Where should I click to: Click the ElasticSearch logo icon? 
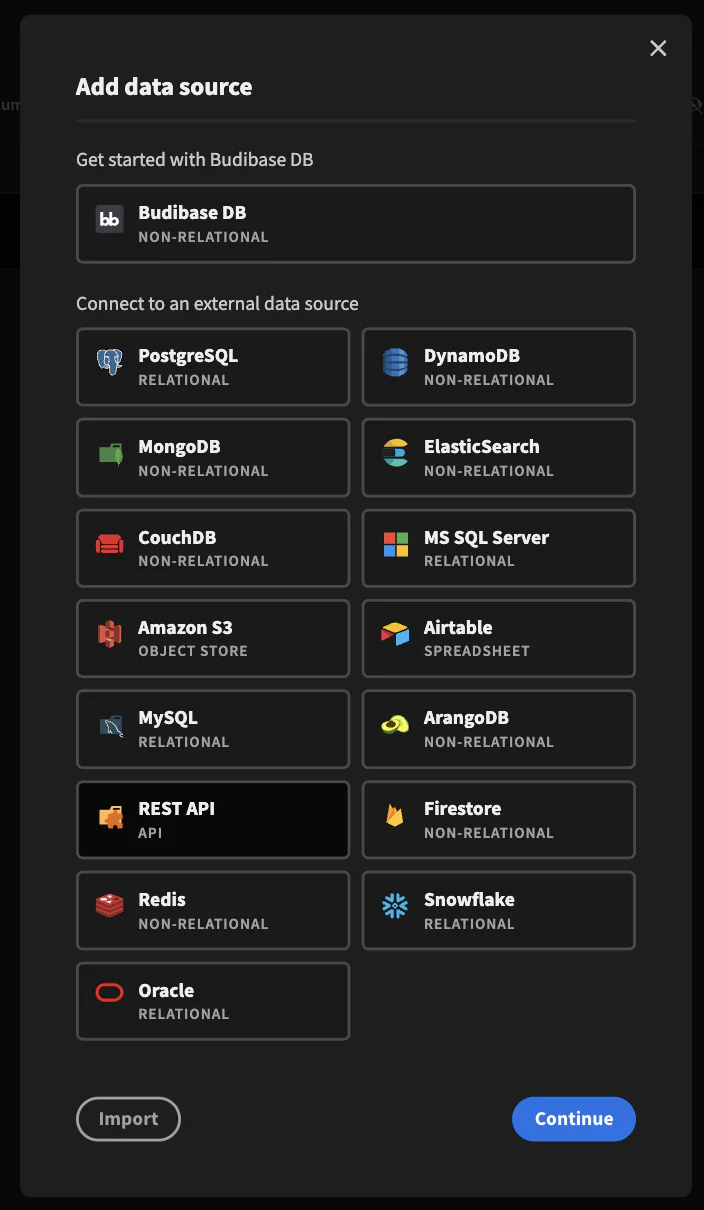click(x=395, y=454)
